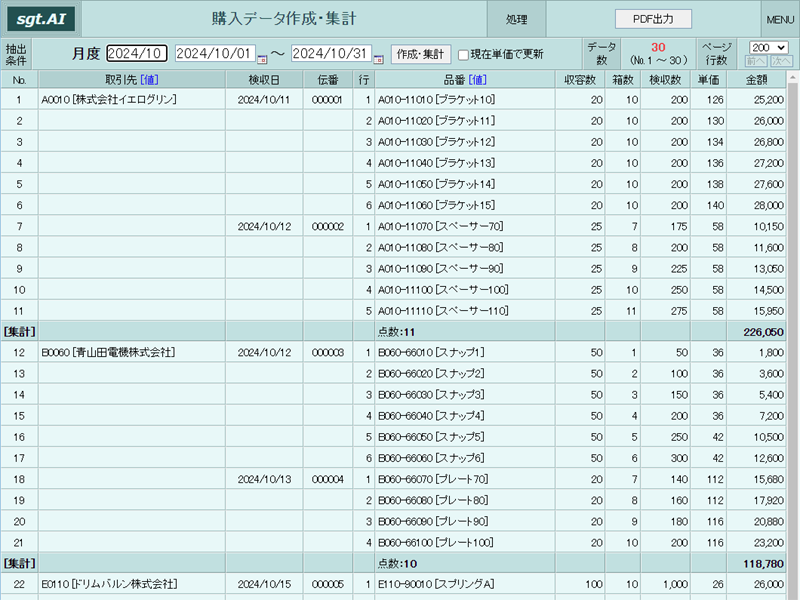Click slip number 000004
The width and height of the screenshot is (800, 600).
tap(328, 480)
